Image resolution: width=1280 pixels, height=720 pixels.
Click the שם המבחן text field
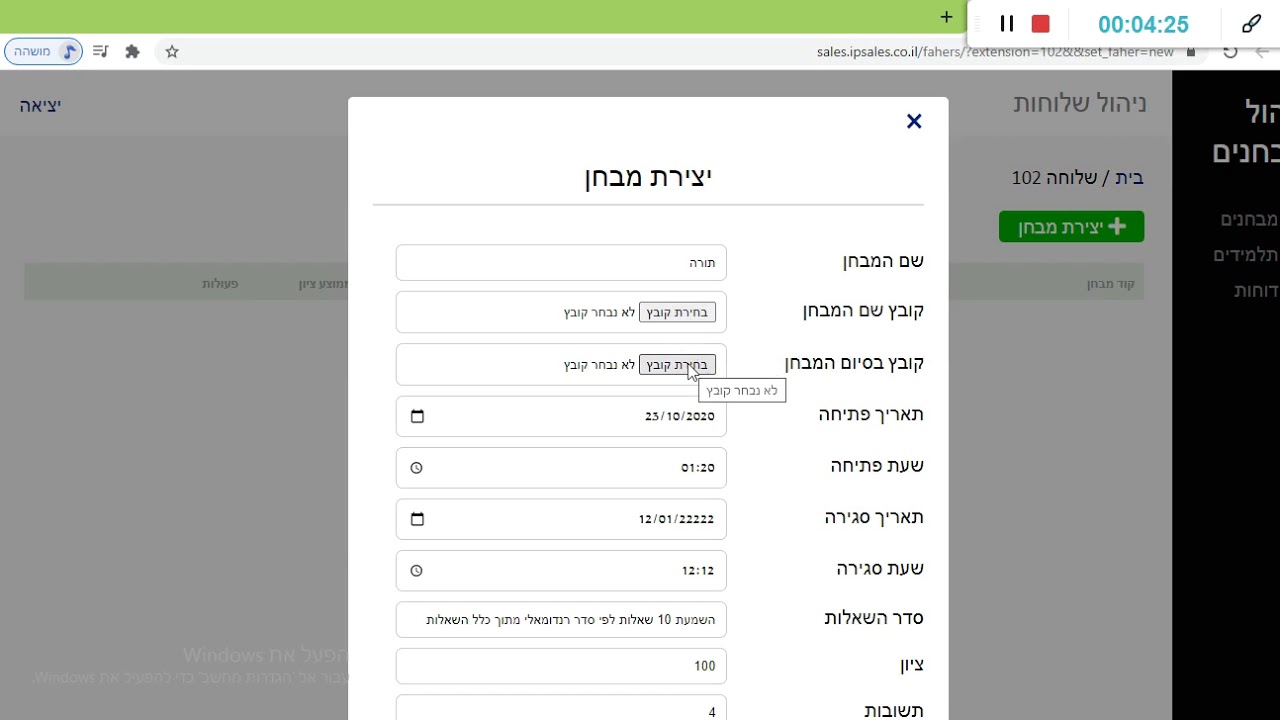(x=561, y=263)
